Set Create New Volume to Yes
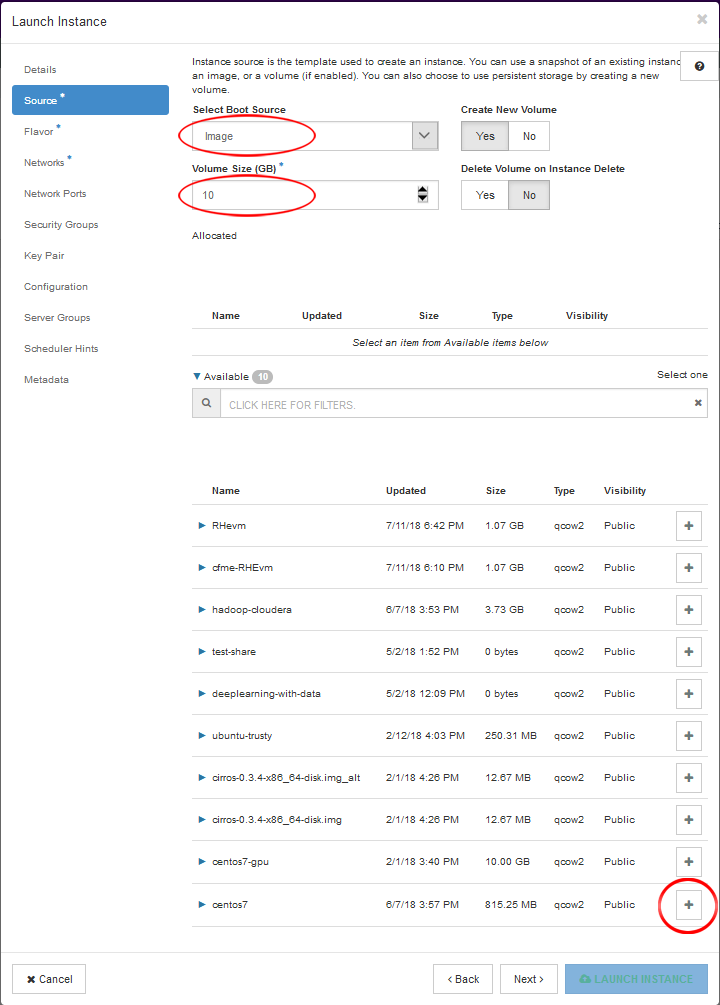The height and width of the screenshot is (1005, 720). (x=485, y=136)
